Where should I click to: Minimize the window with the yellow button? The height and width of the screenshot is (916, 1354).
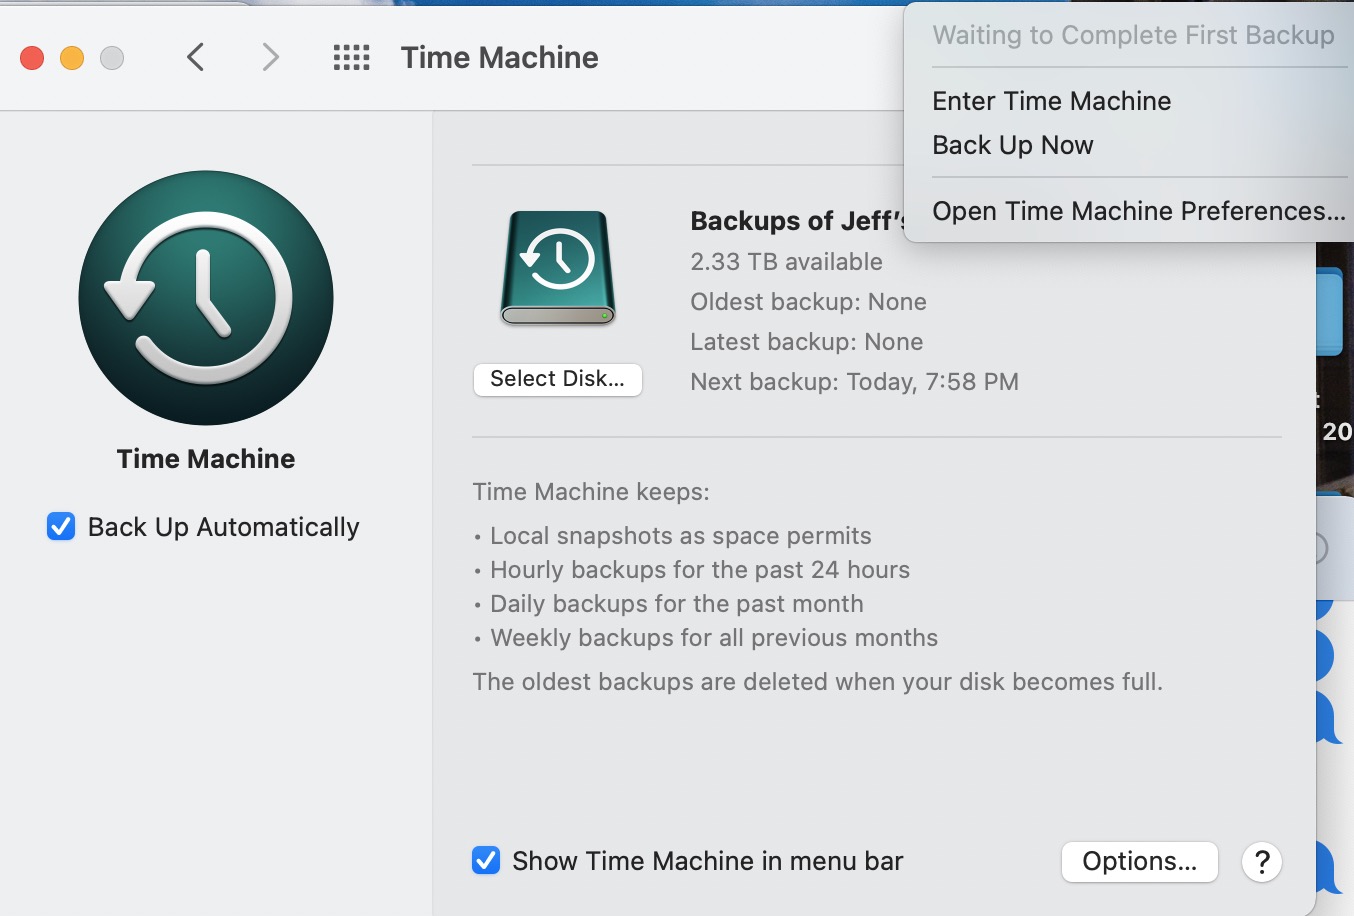point(72,58)
